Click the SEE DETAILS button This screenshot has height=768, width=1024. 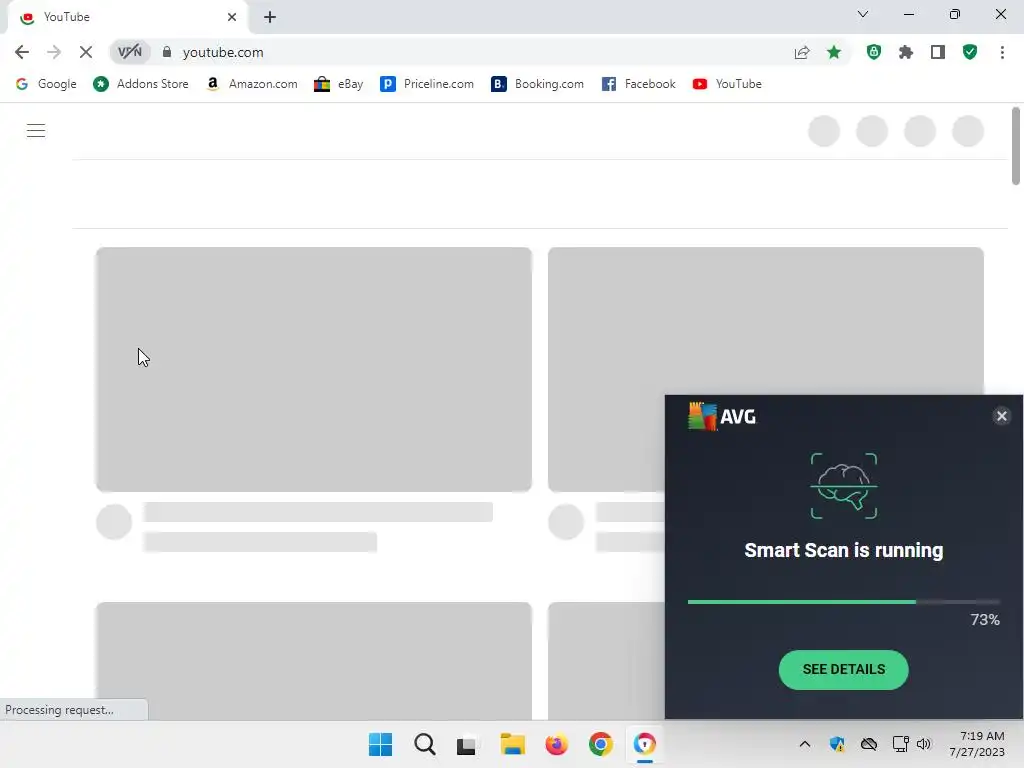click(843, 669)
